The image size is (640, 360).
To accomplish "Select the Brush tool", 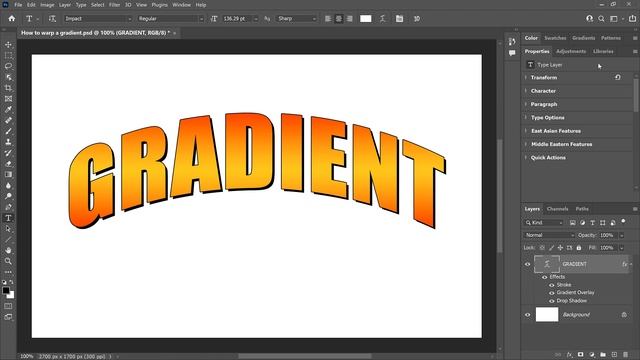I will coord(8,131).
